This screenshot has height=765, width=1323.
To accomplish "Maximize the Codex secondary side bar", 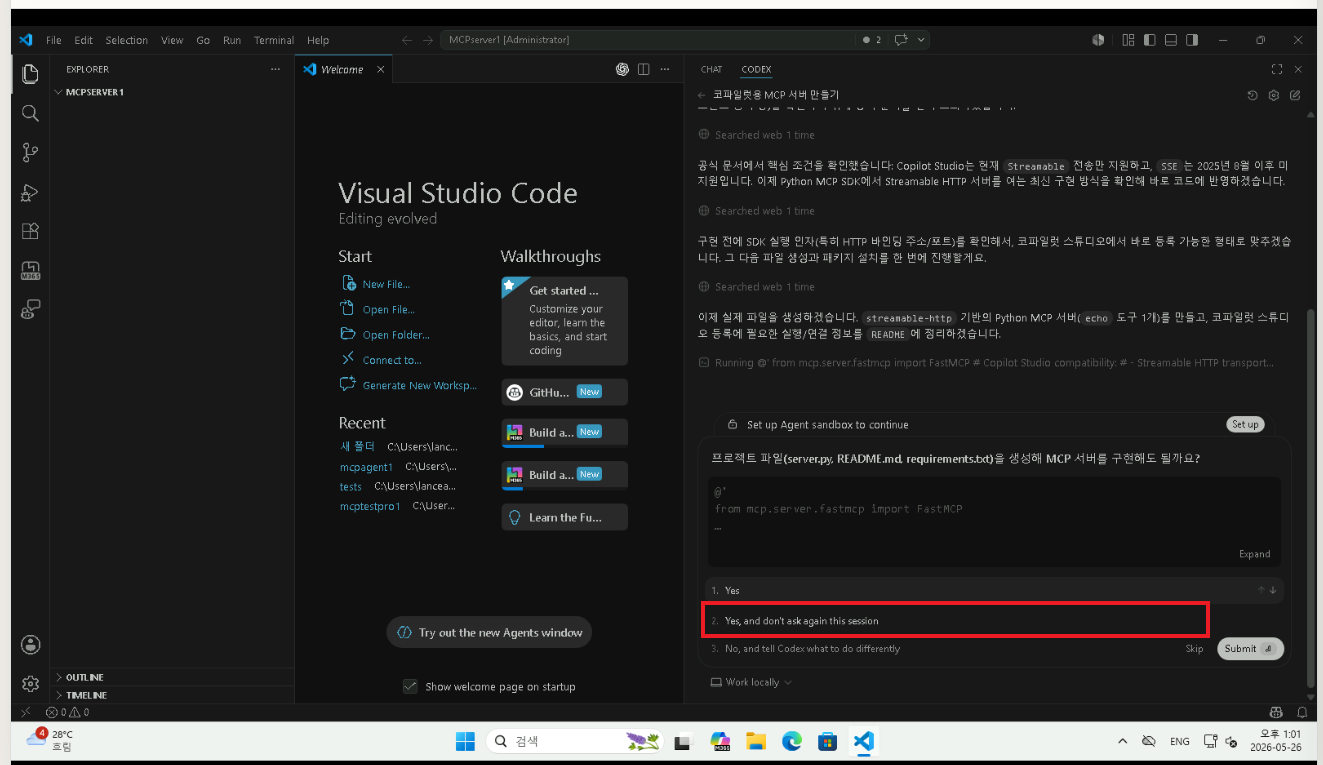I will click(1277, 69).
